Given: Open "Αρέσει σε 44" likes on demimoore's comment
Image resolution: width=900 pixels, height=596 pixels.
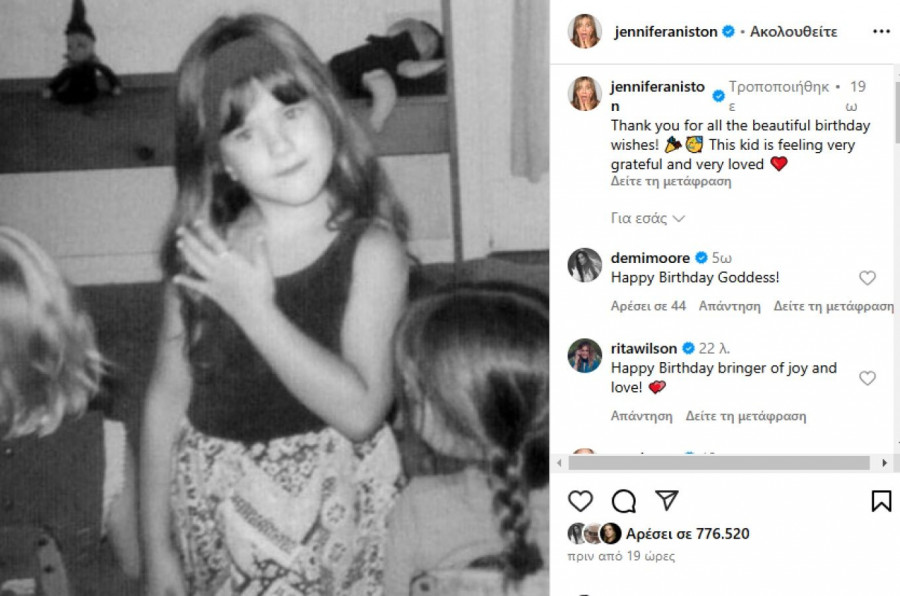Looking at the screenshot, I should [648, 306].
